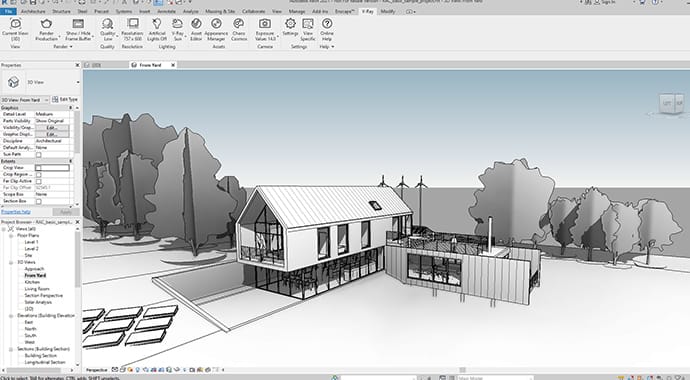Open the Kitchen 3D view

[x=32, y=282]
